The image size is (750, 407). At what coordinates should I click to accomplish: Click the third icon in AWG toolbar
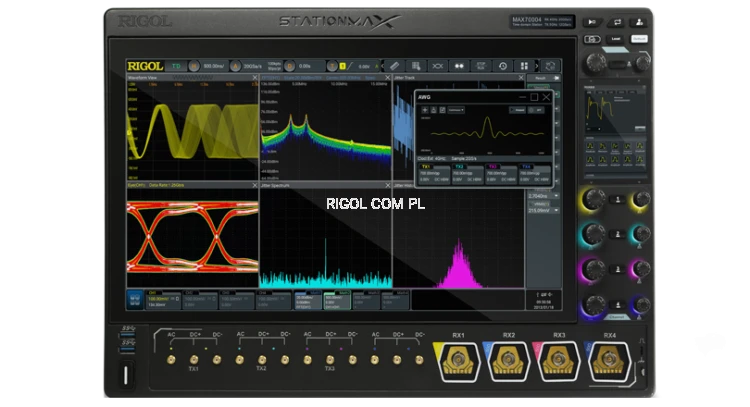click(x=442, y=110)
